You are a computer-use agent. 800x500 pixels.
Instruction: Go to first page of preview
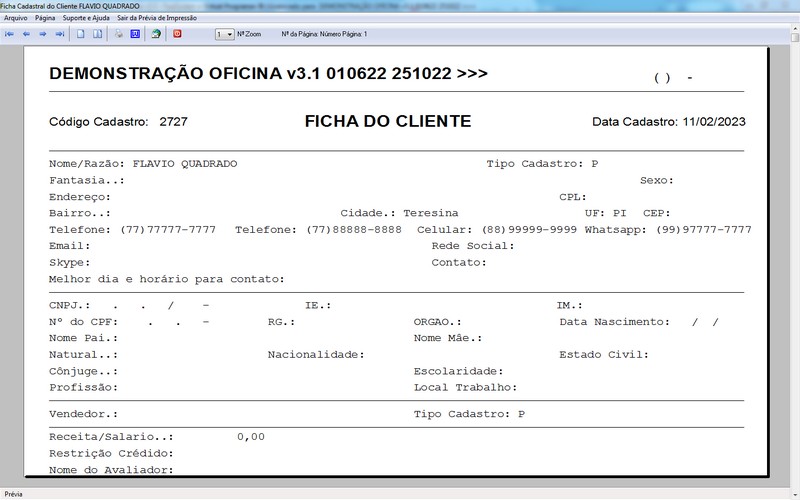coord(9,34)
